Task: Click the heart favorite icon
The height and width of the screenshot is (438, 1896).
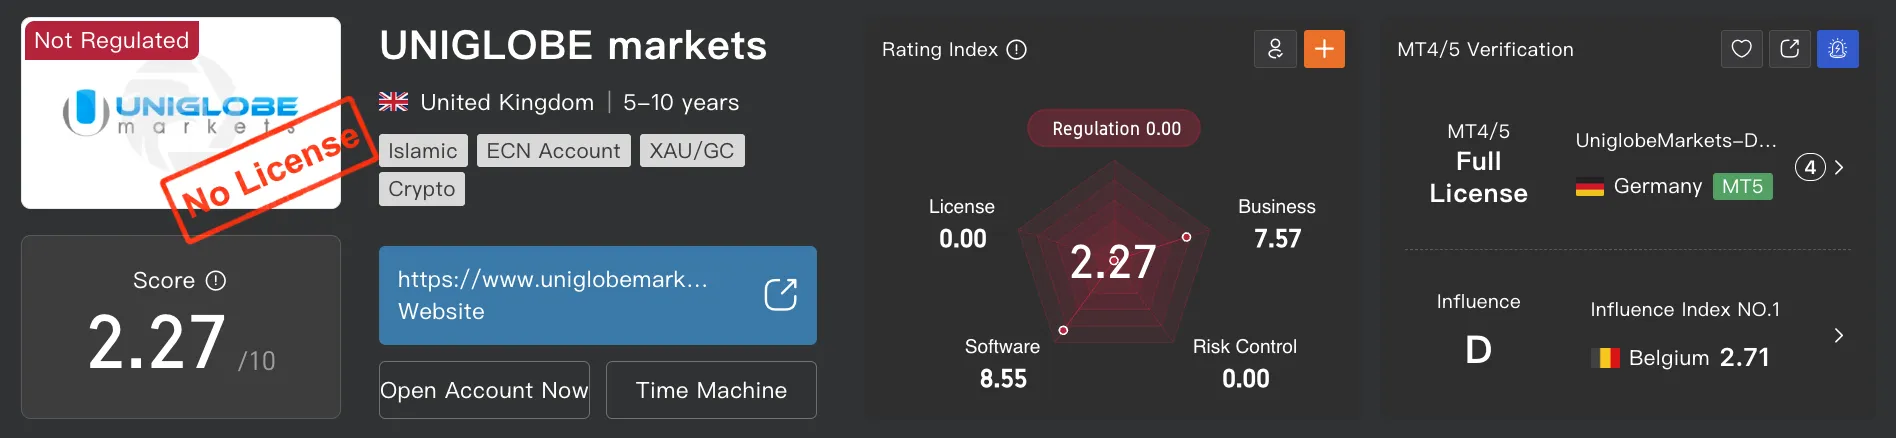Action: [x=1742, y=49]
